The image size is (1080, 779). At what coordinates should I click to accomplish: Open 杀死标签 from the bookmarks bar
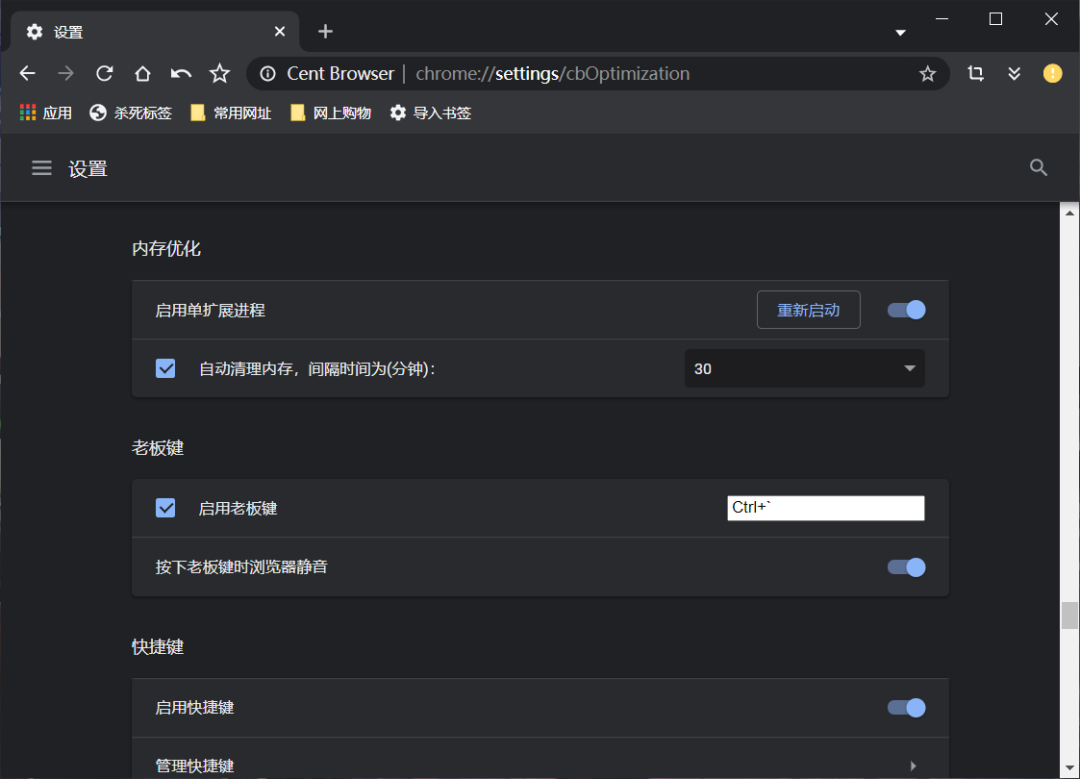coord(130,112)
